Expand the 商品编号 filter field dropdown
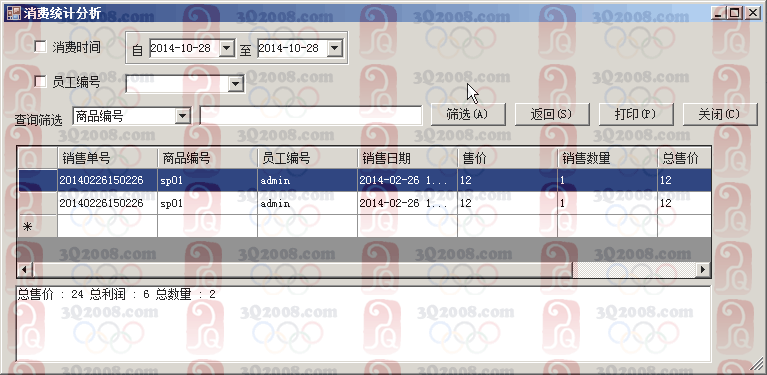Viewport: 767px width, 375px height. click(x=182, y=116)
